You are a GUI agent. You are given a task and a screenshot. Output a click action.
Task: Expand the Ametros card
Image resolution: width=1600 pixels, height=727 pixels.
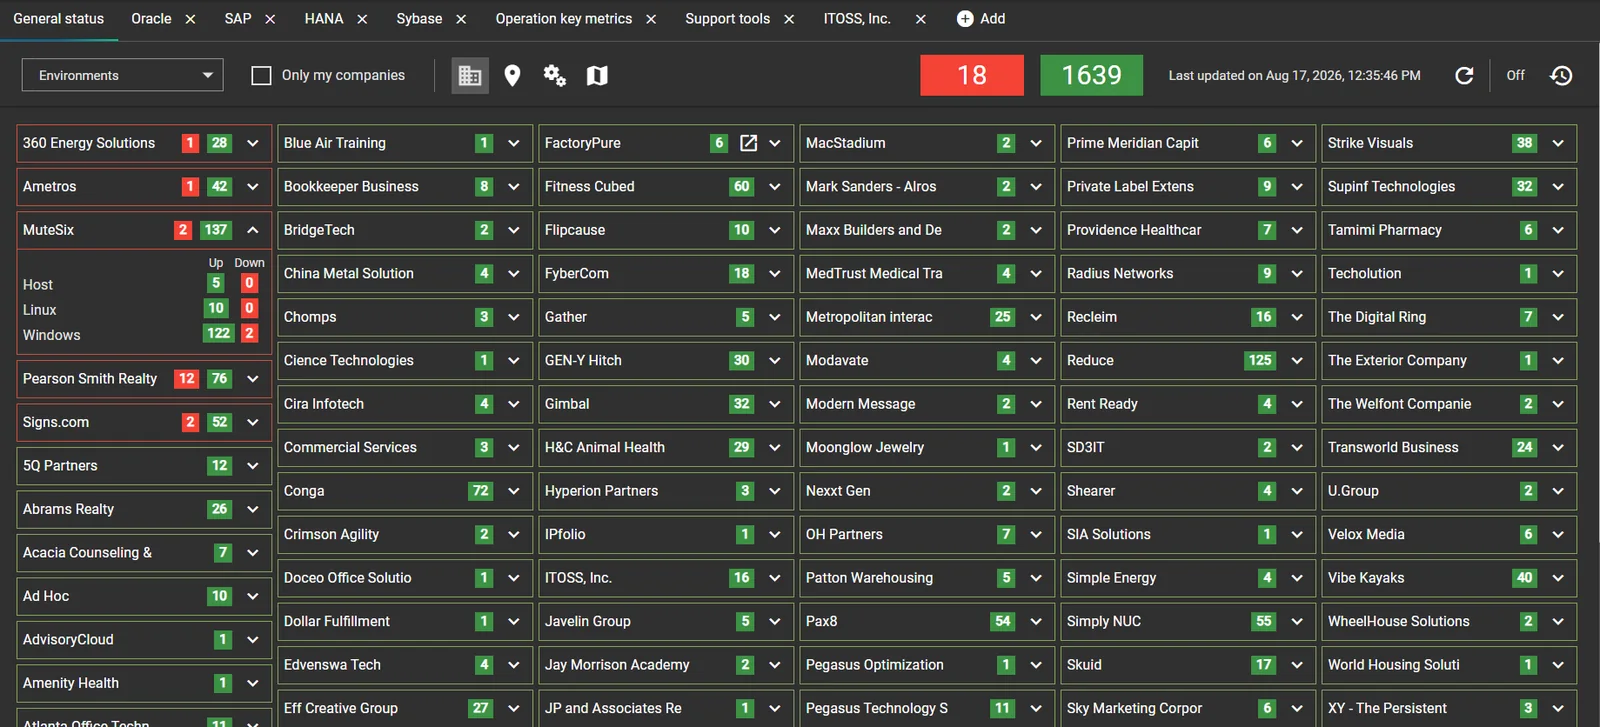[x=253, y=187]
